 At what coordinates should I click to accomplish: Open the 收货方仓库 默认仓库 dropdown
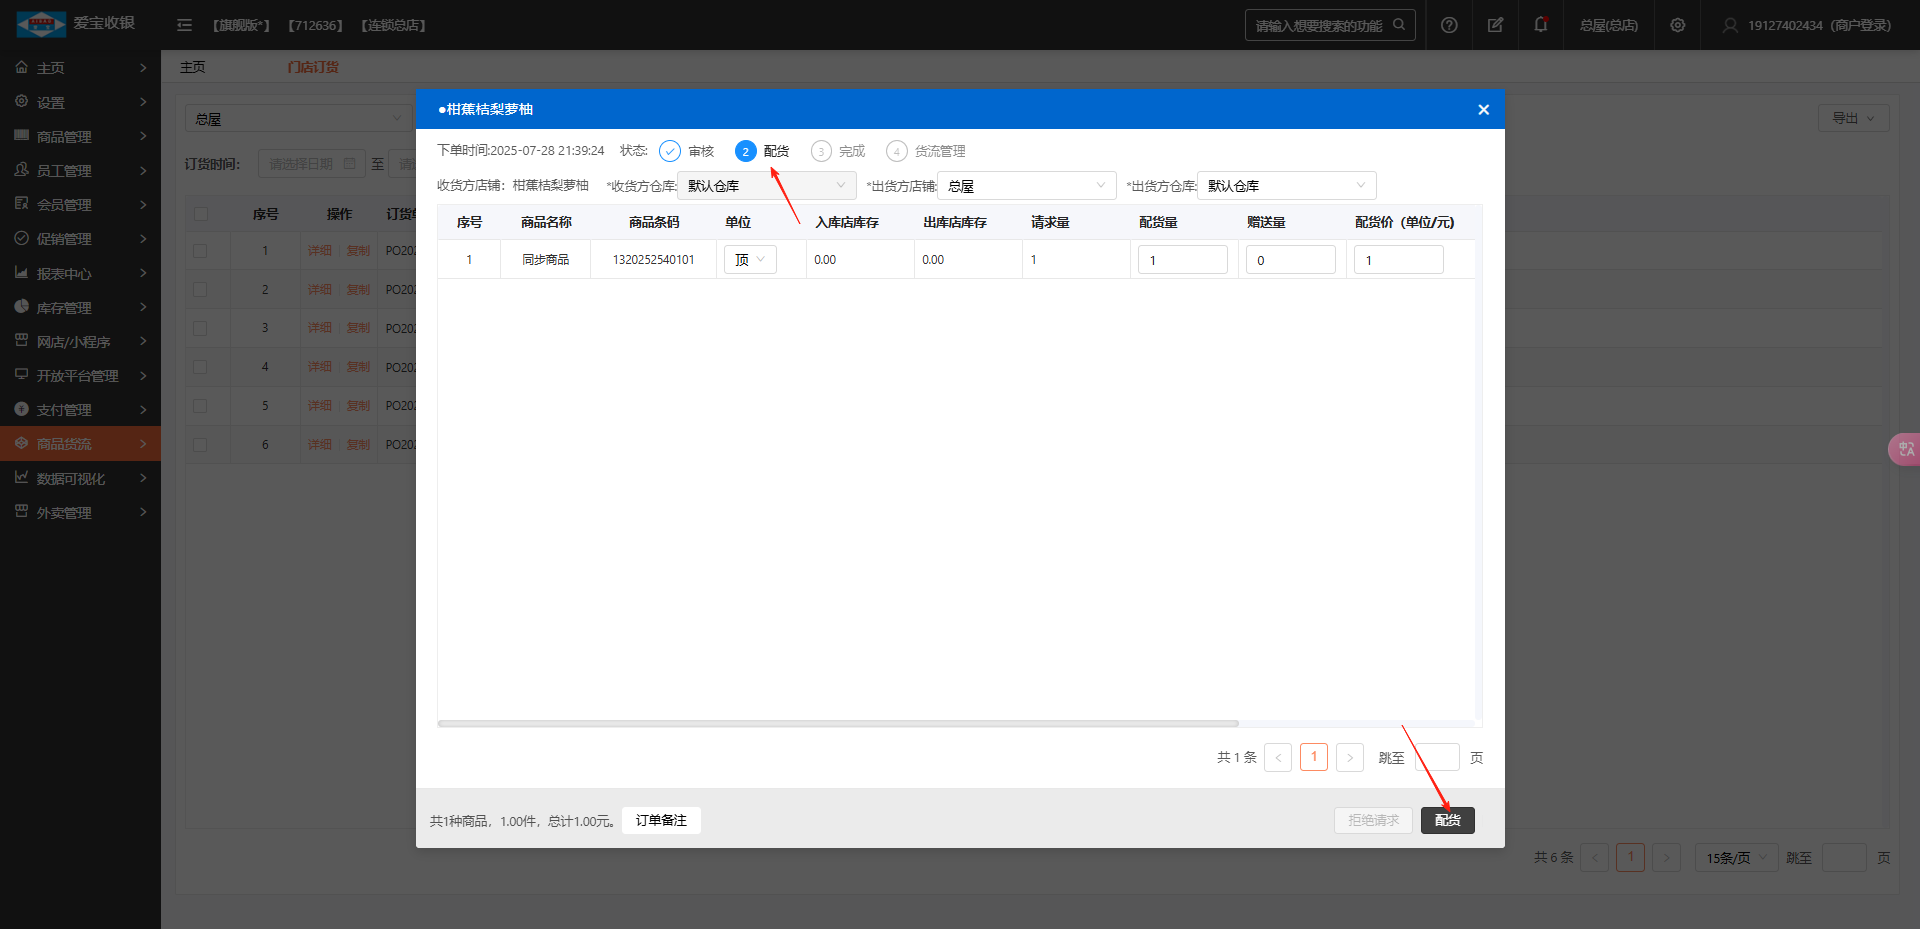pyautogui.click(x=766, y=186)
